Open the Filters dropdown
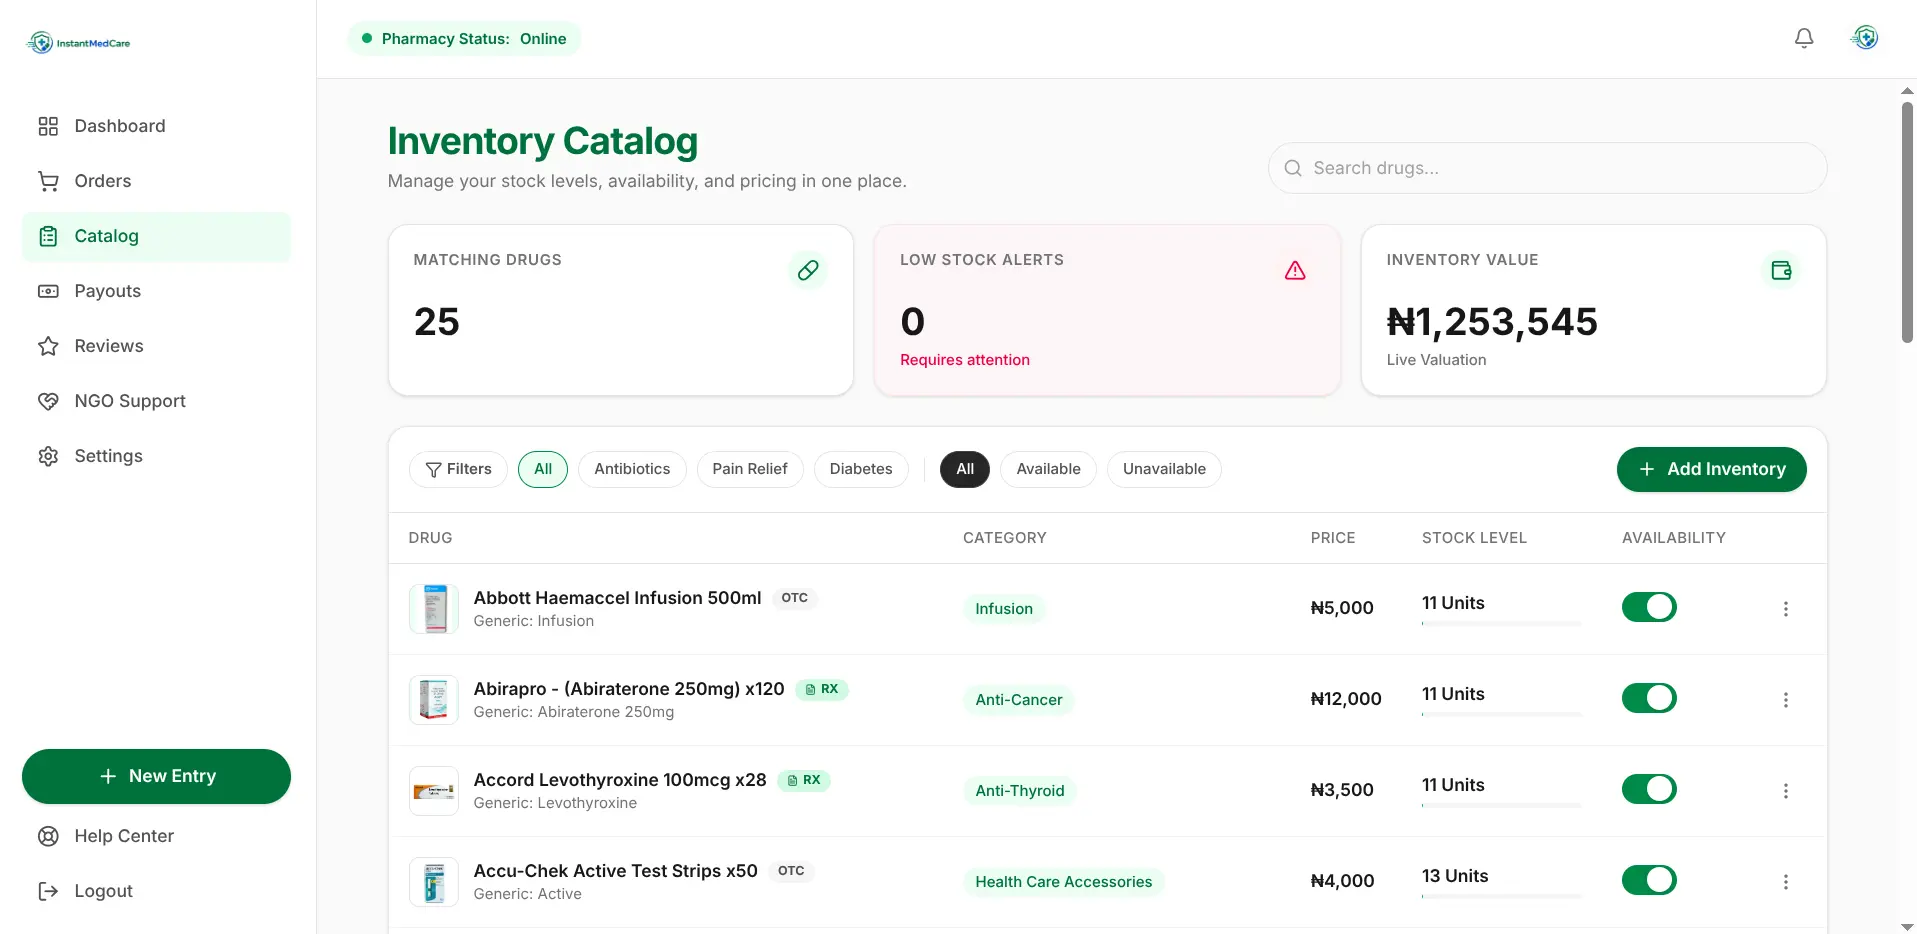The image size is (1917, 934). pyautogui.click(x=458, y=469)
